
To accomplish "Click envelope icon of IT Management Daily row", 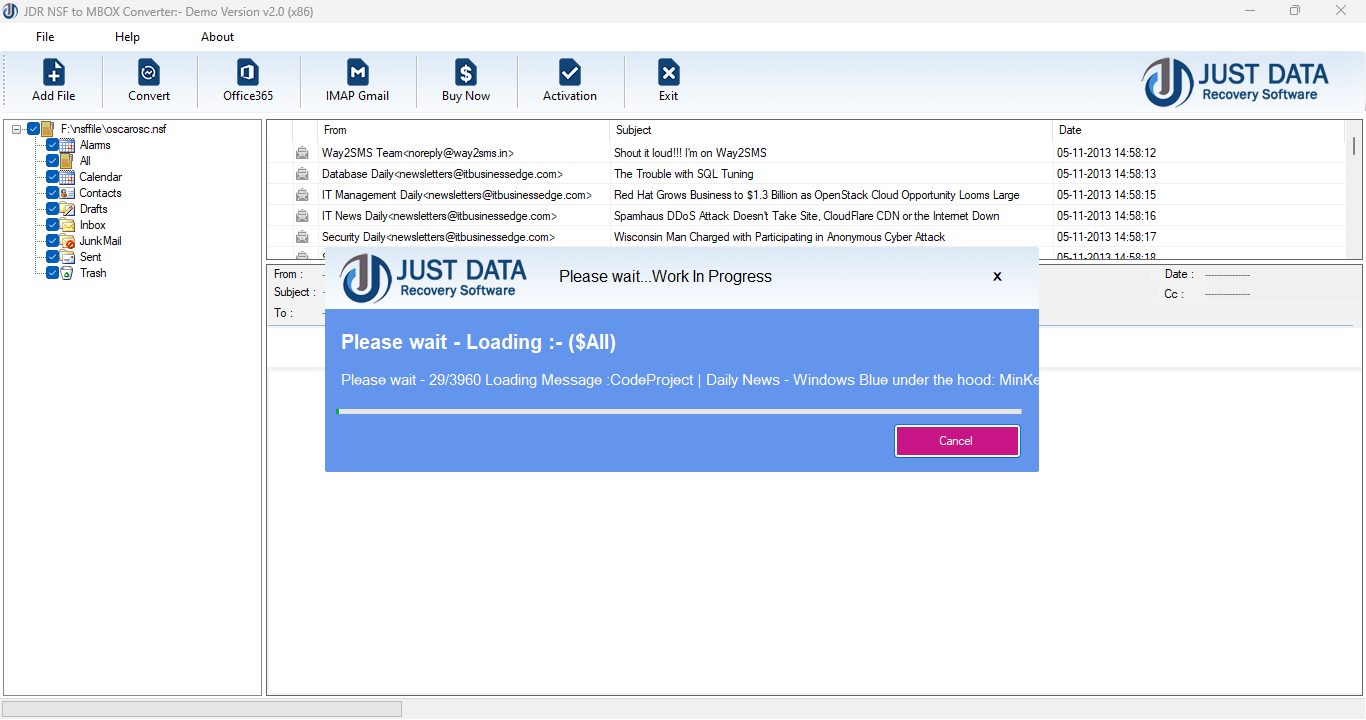I will (302, 195).
